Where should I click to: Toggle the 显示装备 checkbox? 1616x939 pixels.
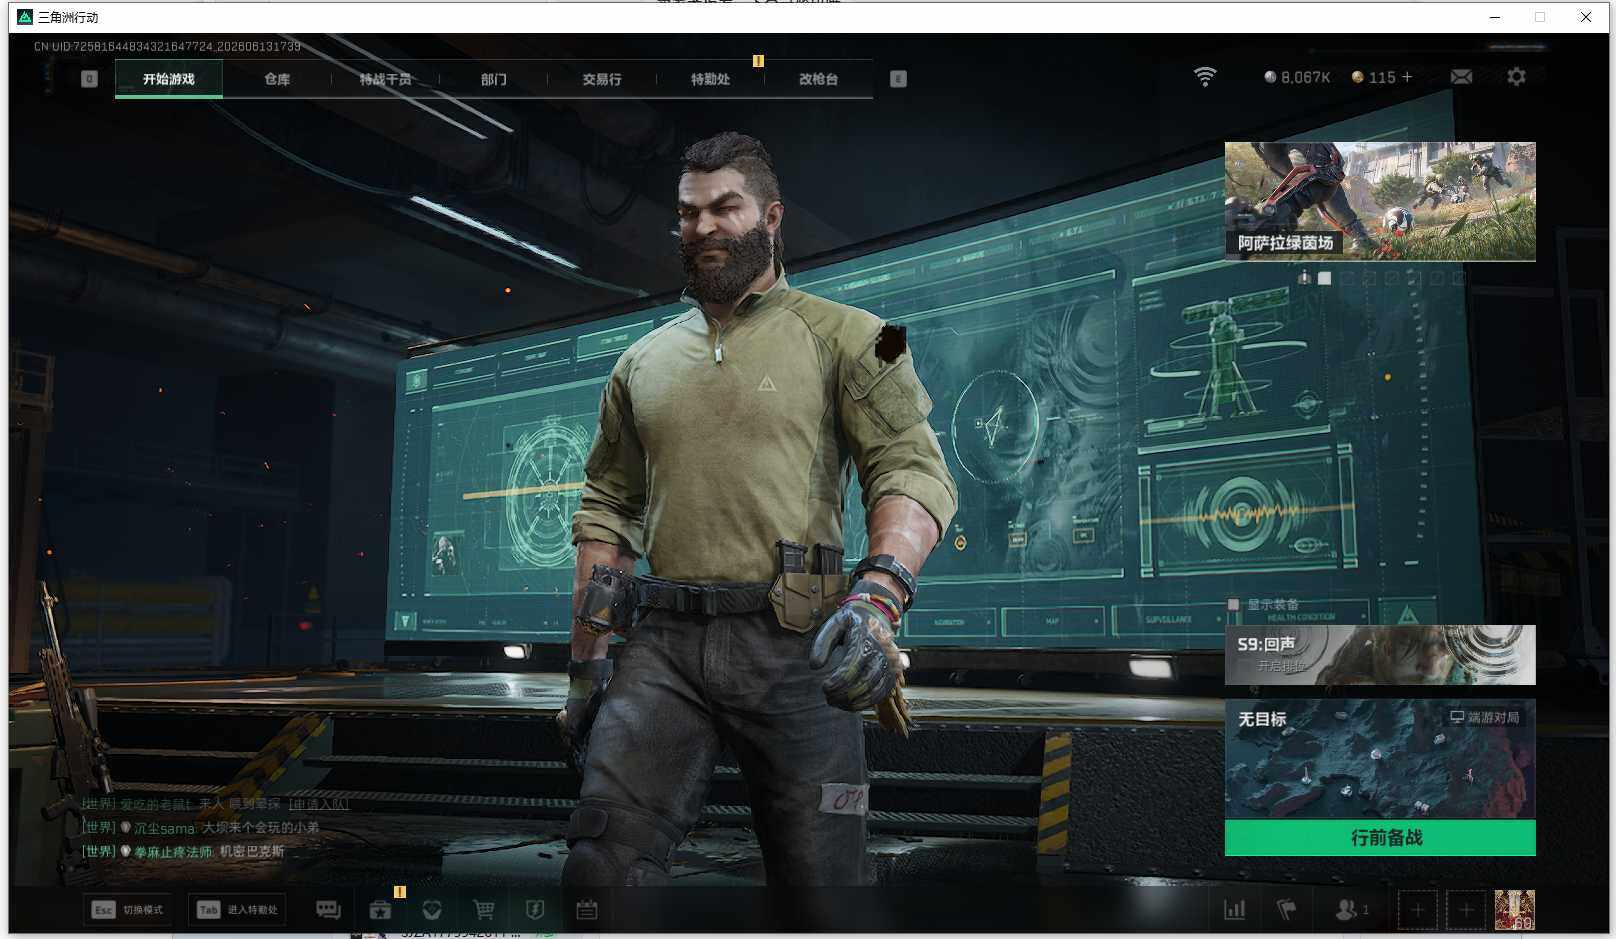click(1234, 604)
